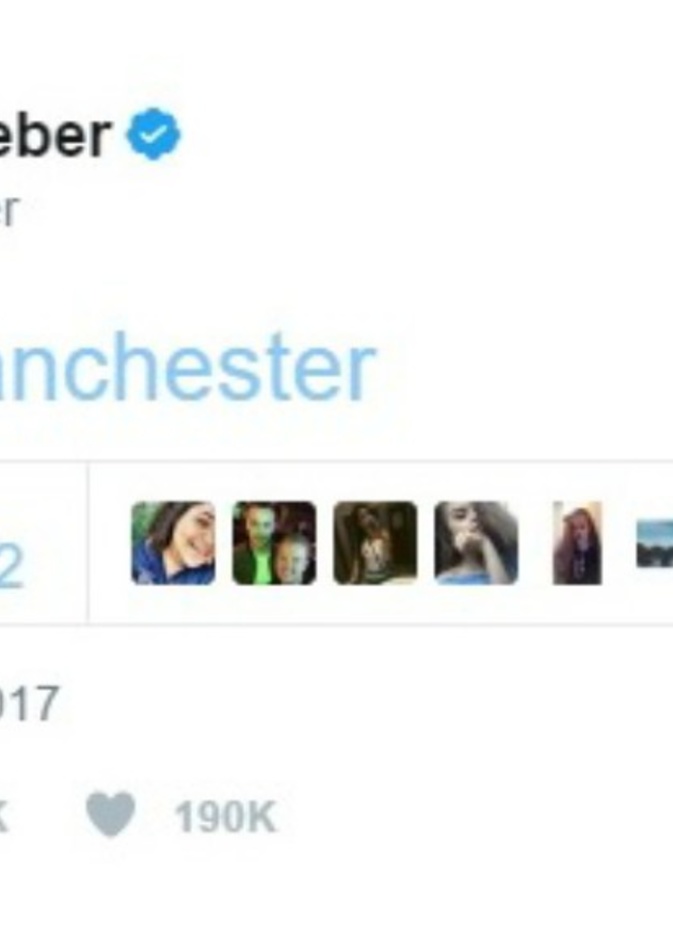
Task: Open the tweet timestamp ending in 017
Action: click(29, 704)
